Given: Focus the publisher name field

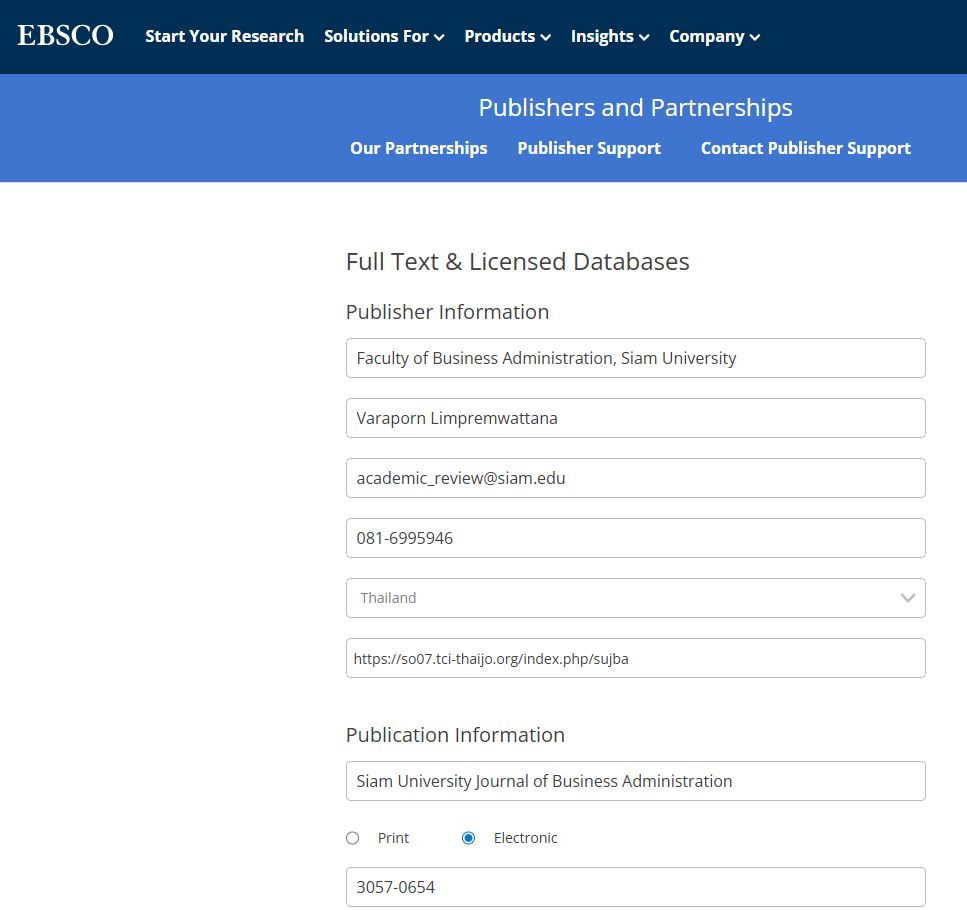Looking at the screenshot, I should pos(635,358).
